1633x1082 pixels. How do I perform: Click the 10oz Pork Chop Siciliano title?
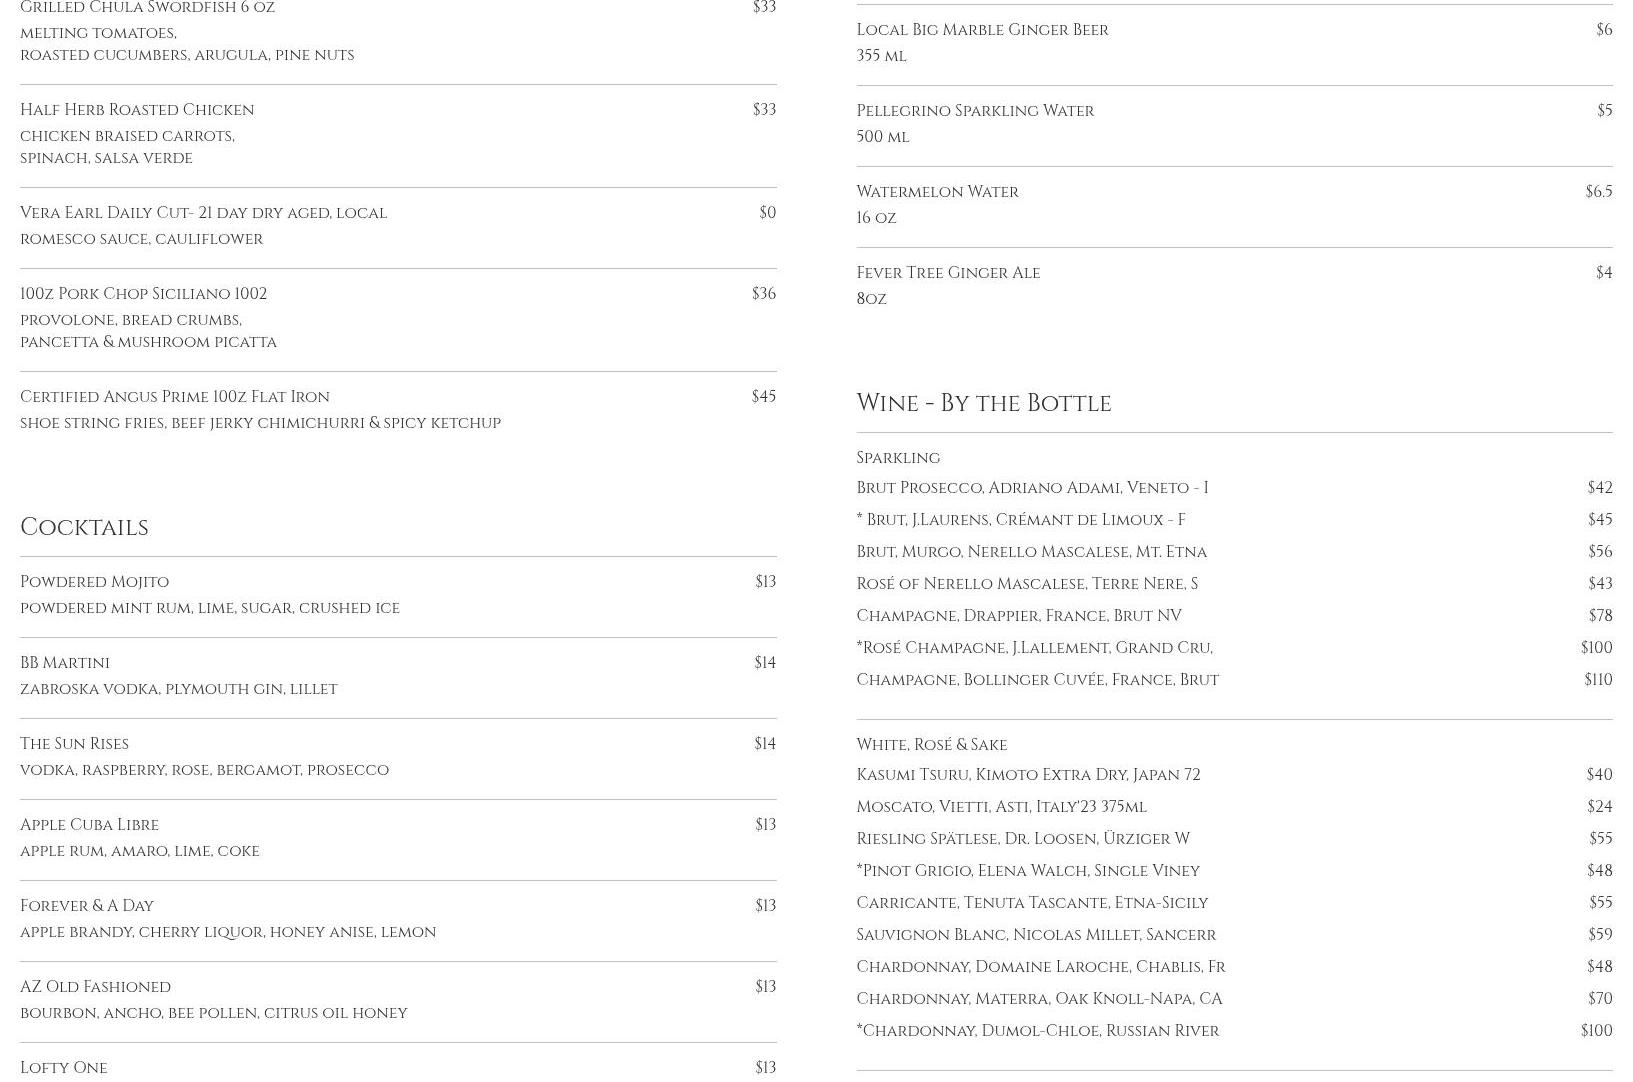(143, 294)
